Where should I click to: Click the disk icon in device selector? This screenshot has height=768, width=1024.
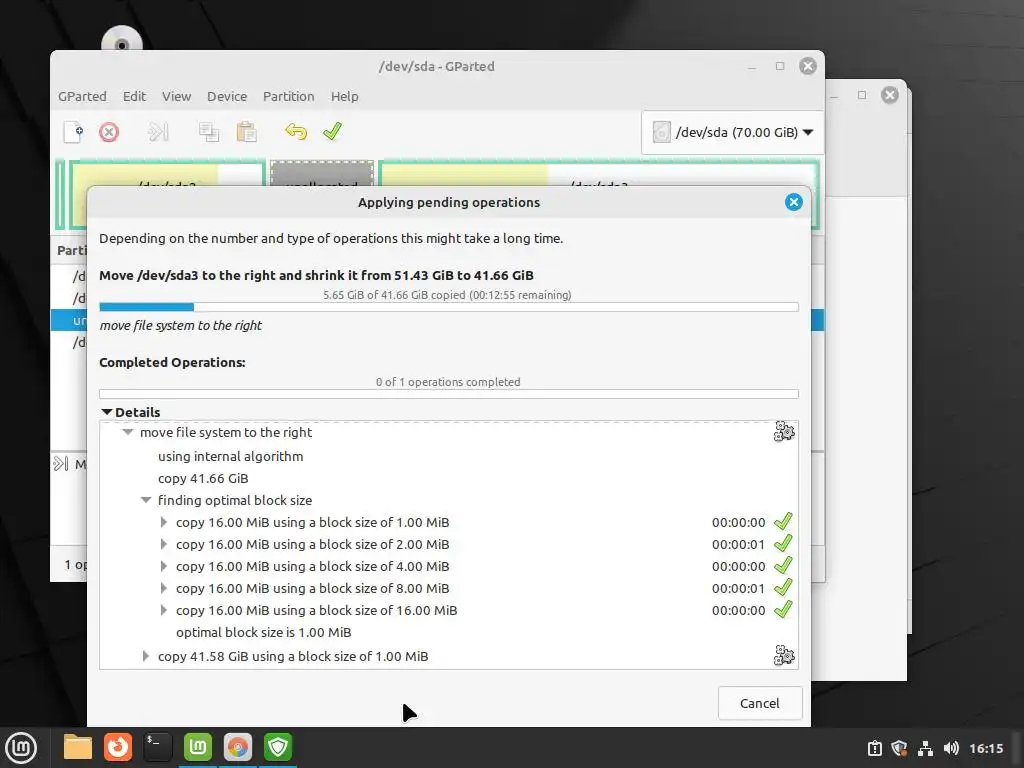pyautogui.click(x=662, y=132)
